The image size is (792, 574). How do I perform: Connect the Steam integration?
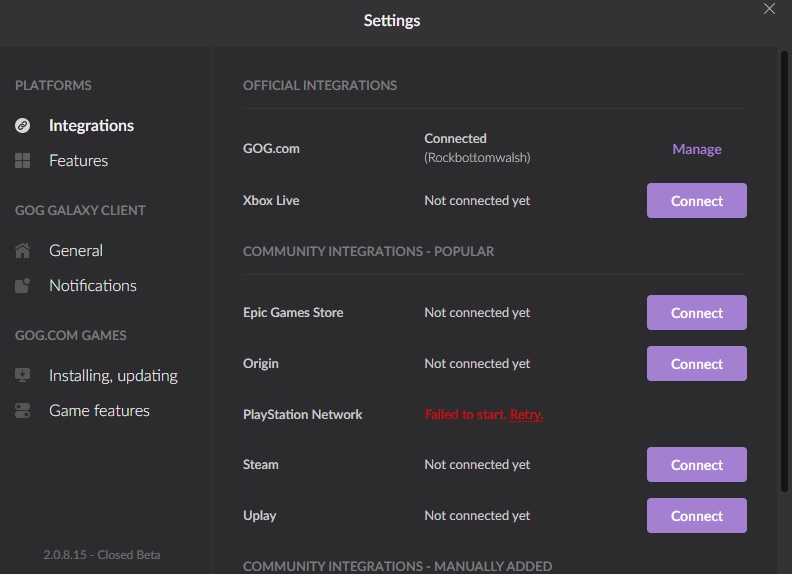(697, 465)
